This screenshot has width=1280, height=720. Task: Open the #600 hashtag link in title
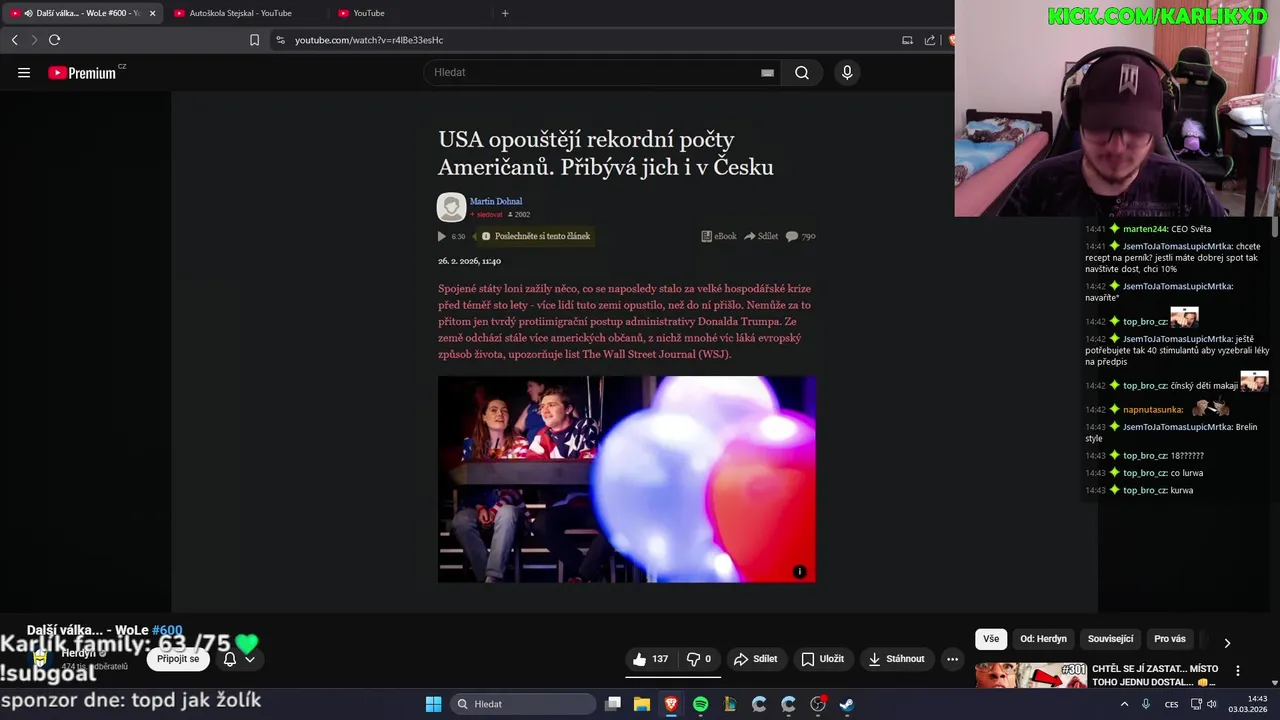pos(167,630)
